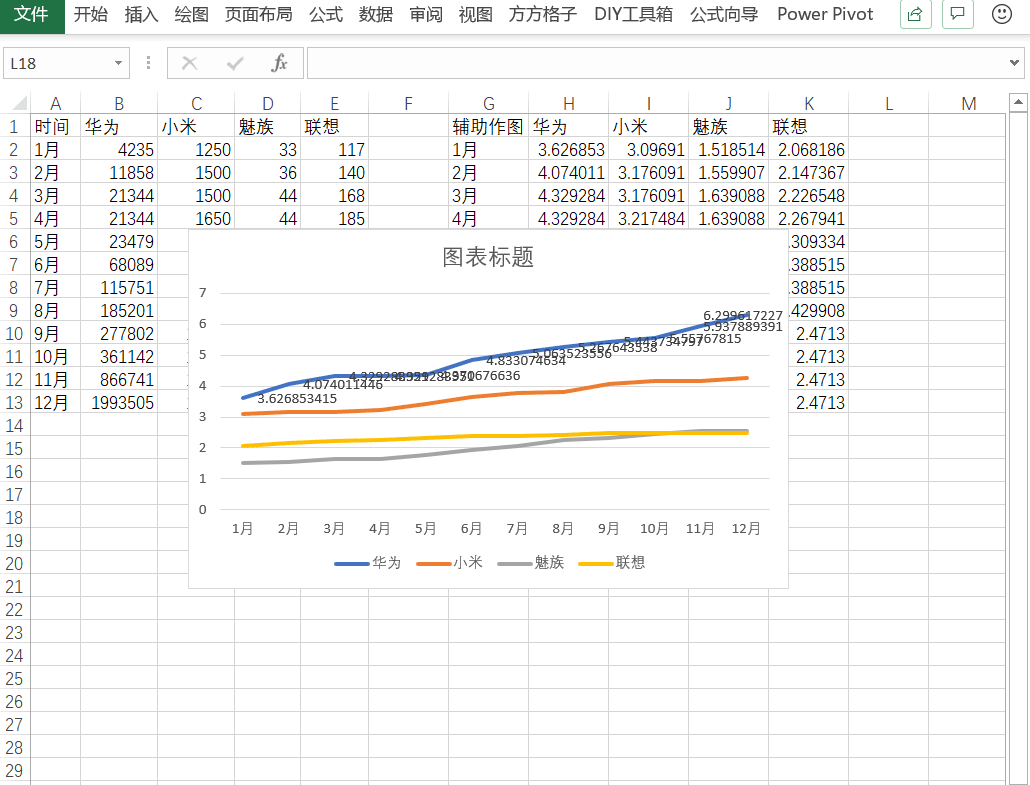Click the Enter checkmark formula icon
Screen dimensions: 1030x785
tap(235, 63)
